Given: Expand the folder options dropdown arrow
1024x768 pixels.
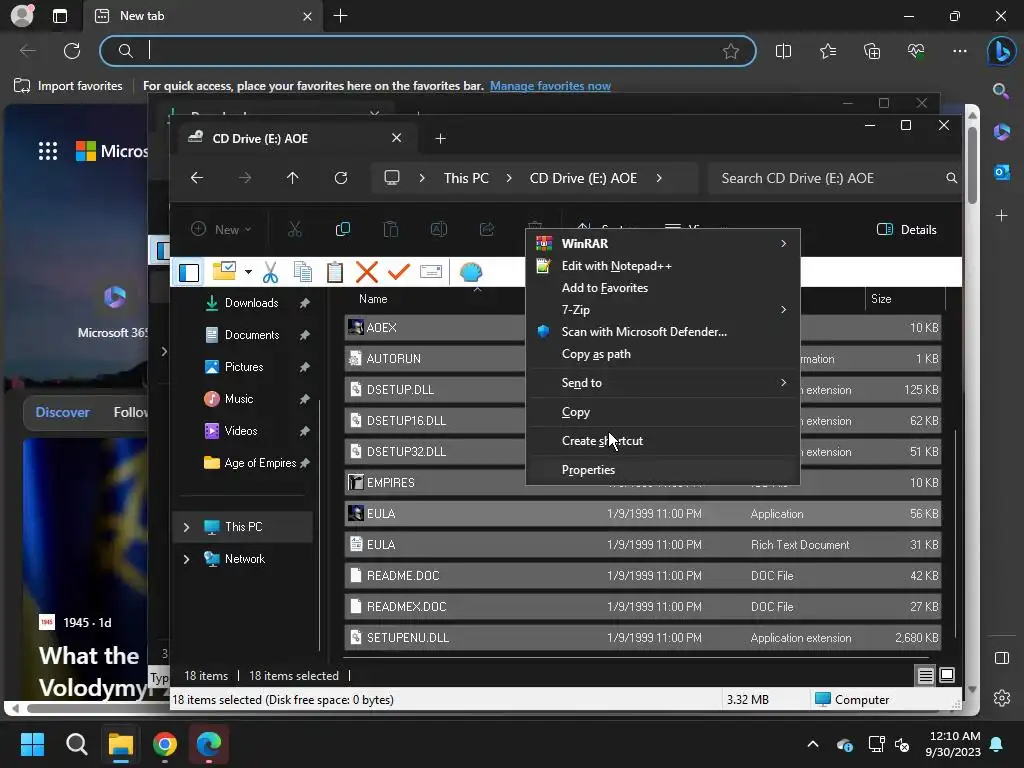Looking at the screenshot, I should click(x=248, y=272).
